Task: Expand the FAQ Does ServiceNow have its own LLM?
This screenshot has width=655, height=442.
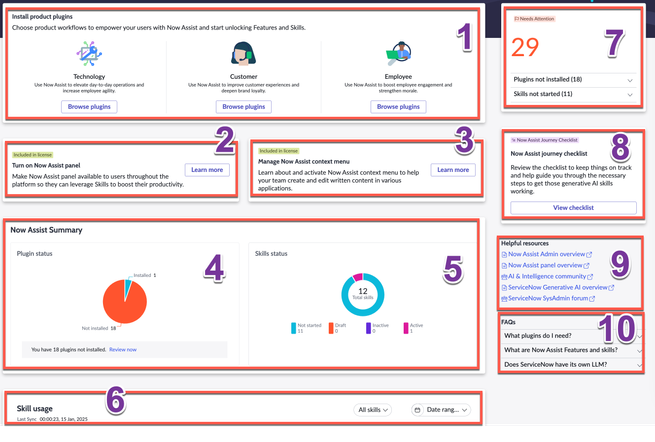Action: (571, 365)
